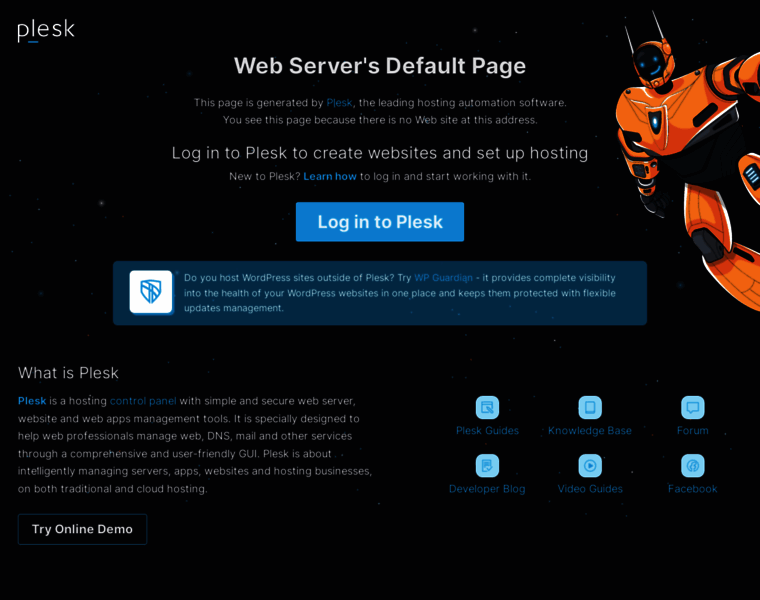Go to the Knowledge Base text link
Screen dimensions: 760x600
coord(590,431)
